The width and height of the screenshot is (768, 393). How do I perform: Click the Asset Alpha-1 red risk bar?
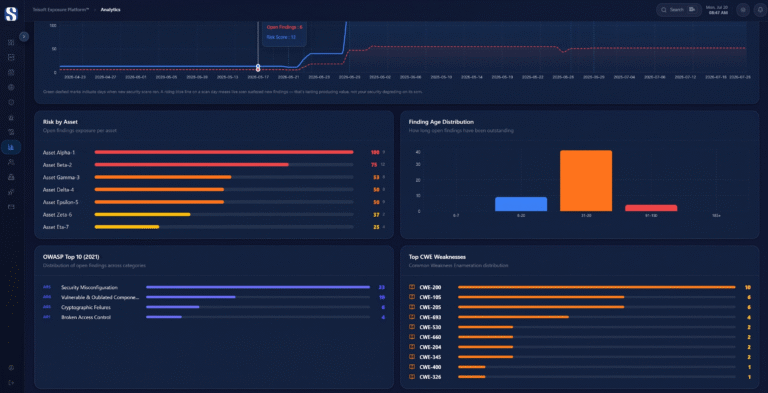click(x=224, y=152)
